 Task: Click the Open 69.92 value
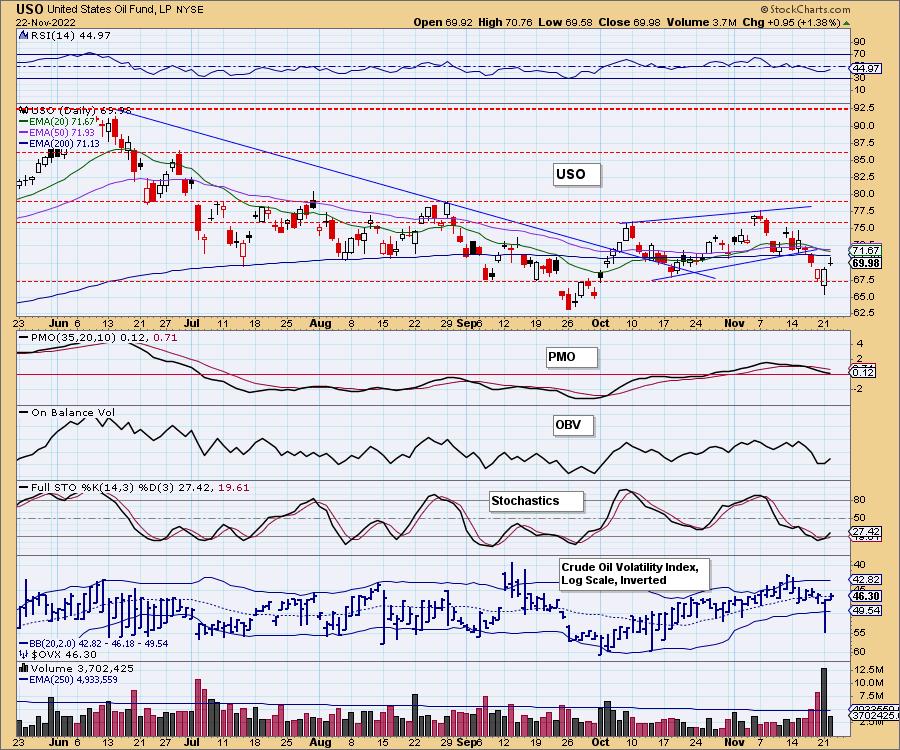443,22
